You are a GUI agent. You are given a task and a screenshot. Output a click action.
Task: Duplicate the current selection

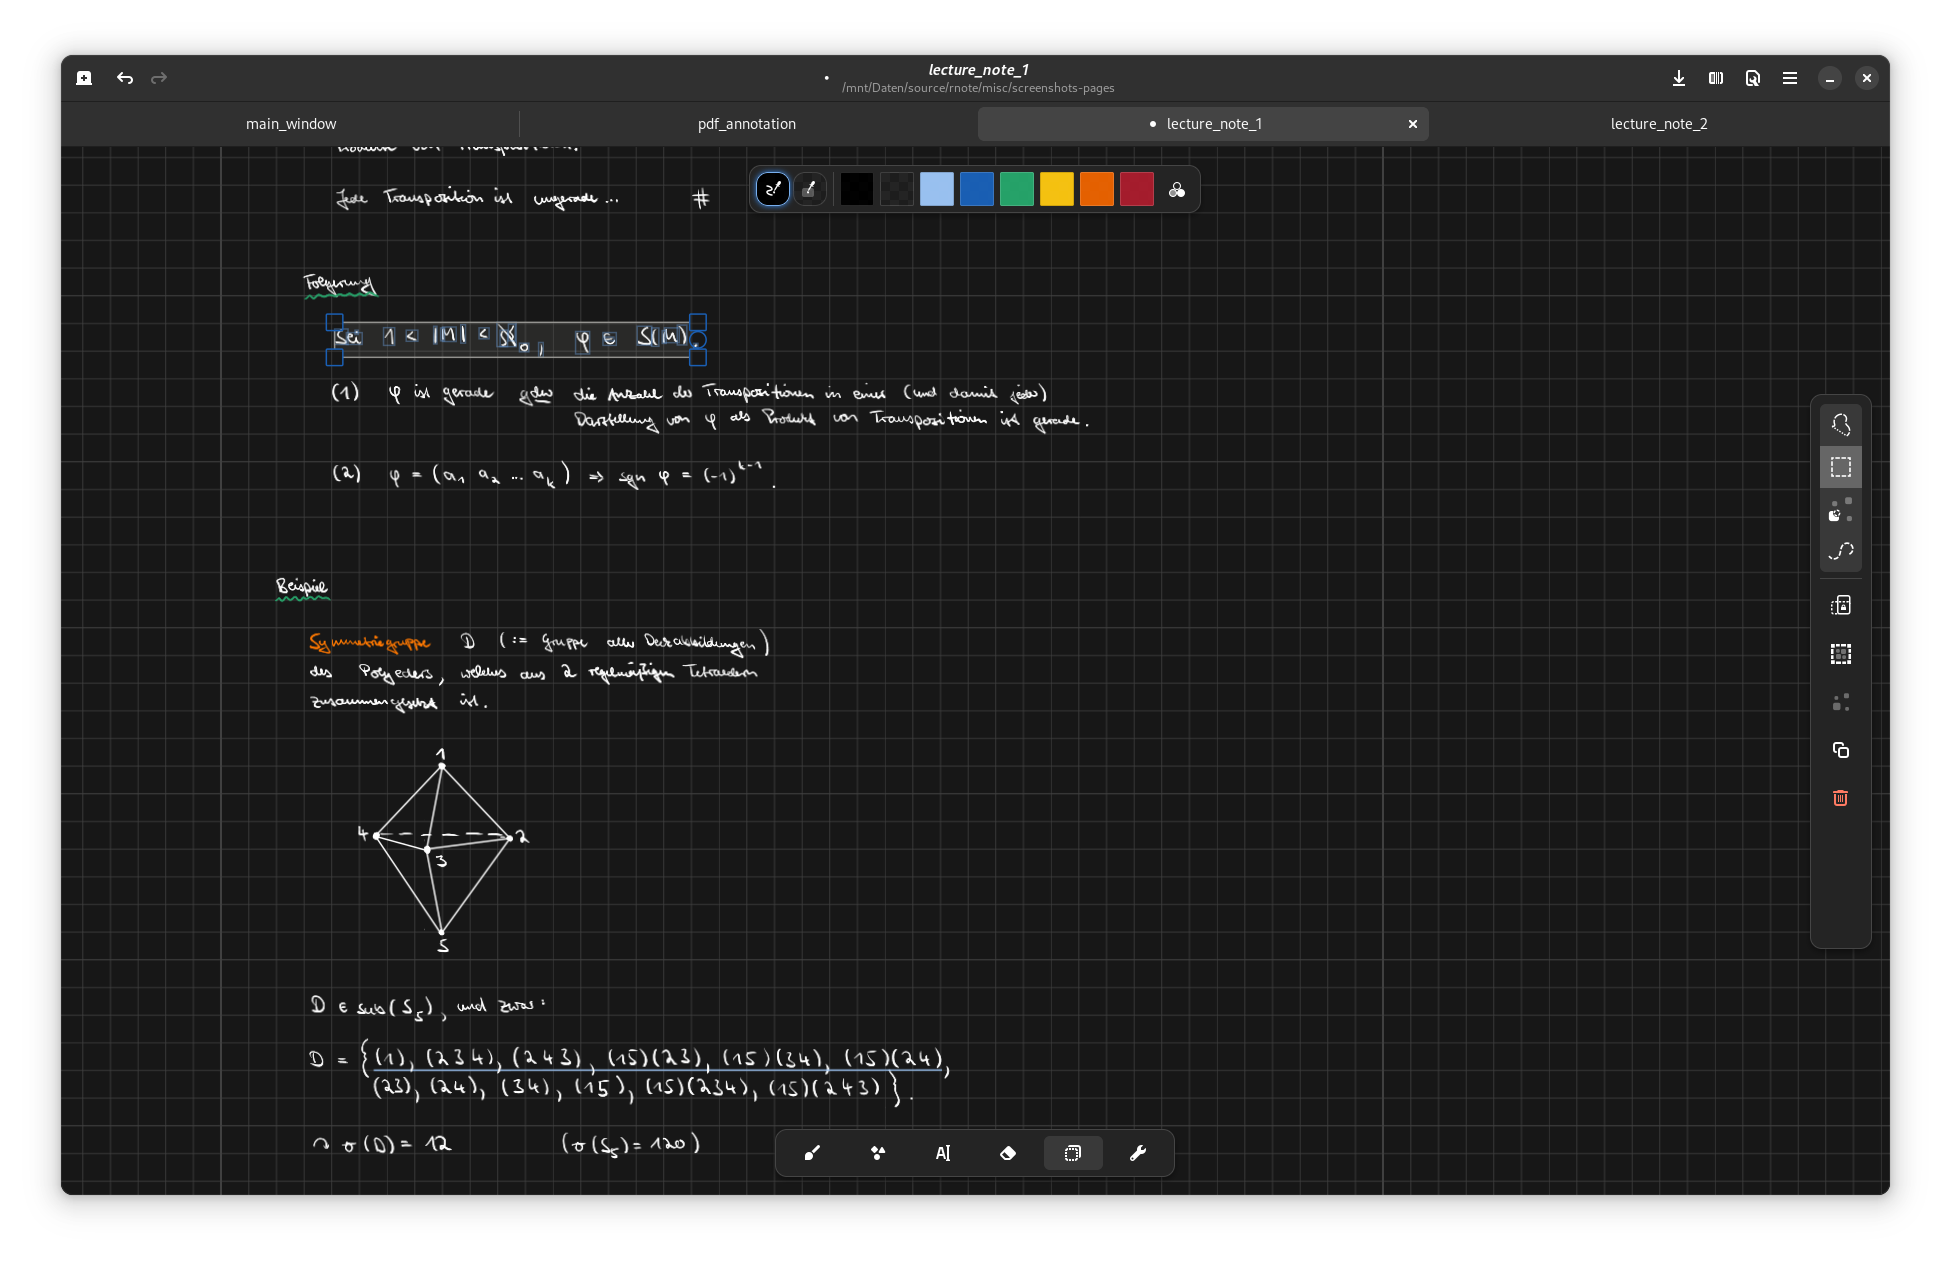coord(1840,750)
